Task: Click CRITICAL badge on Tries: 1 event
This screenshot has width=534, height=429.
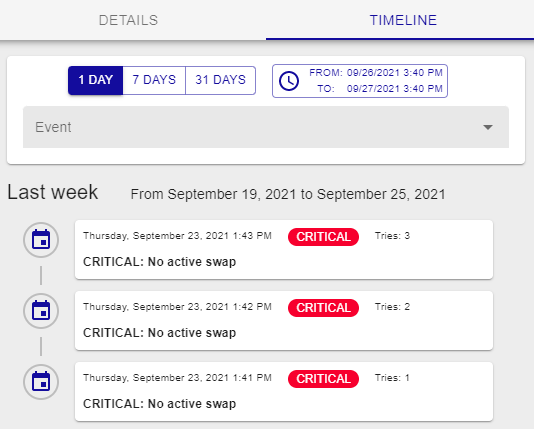Action: tap(323, 379)
